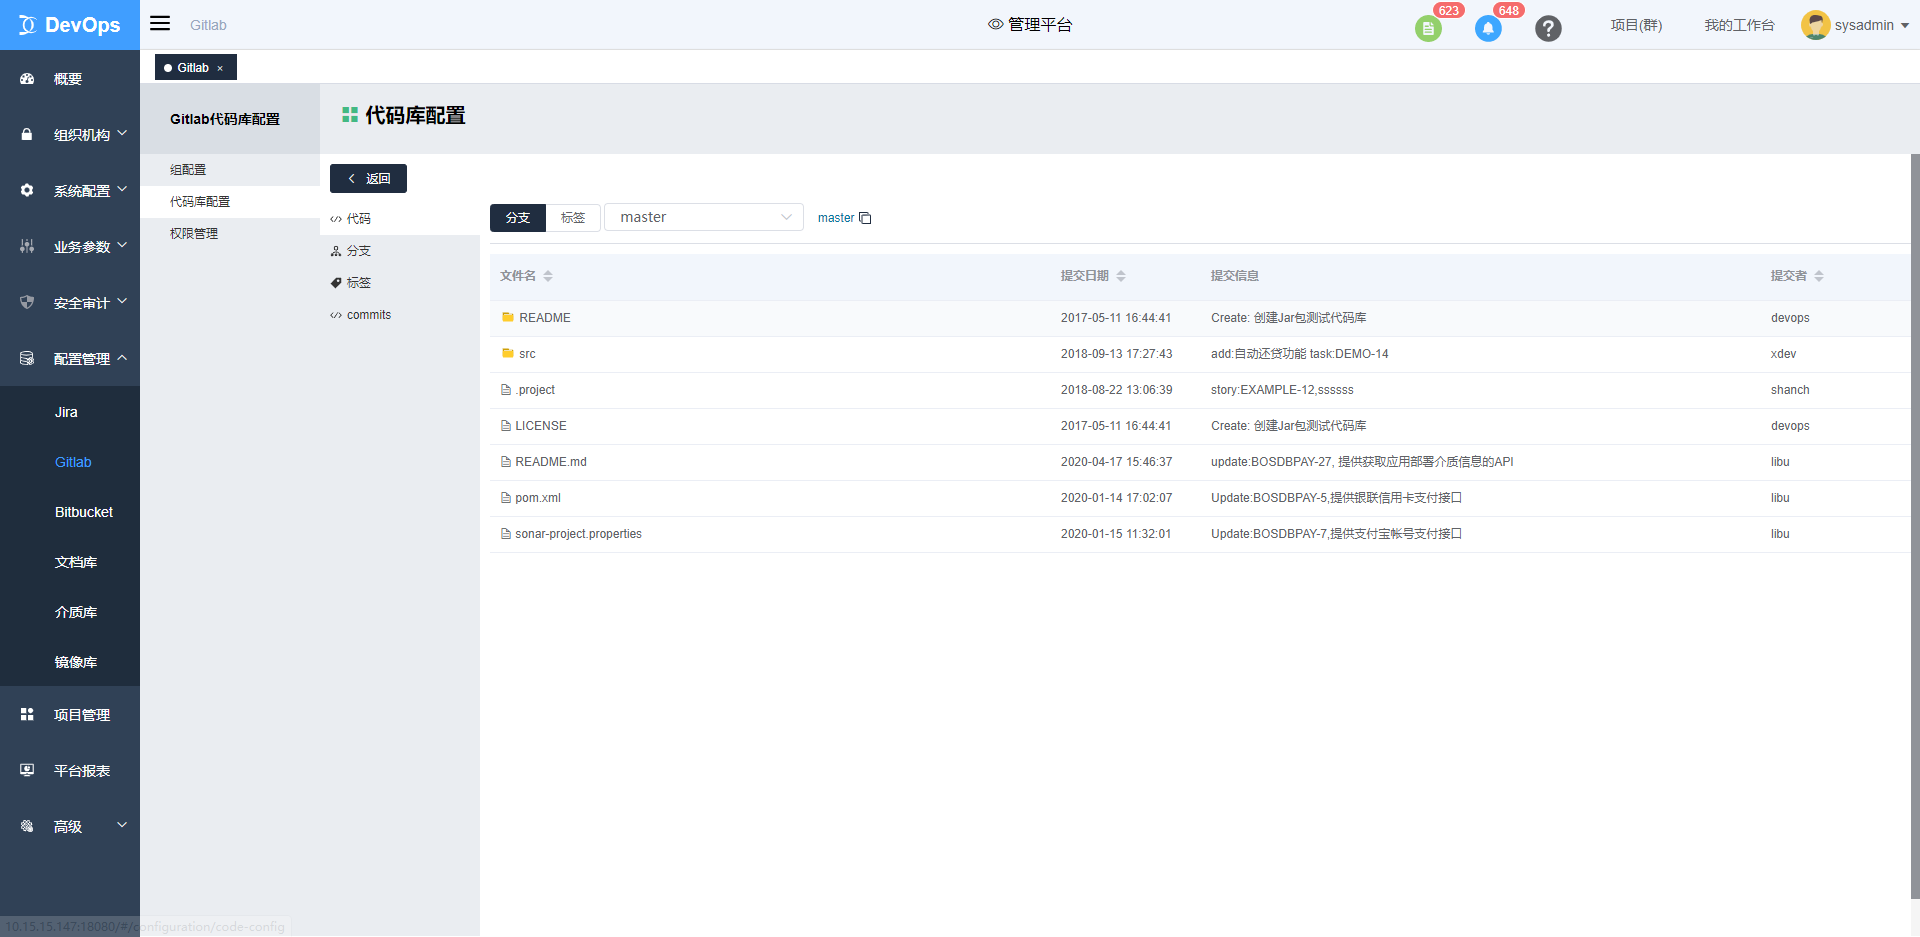Open the blue bell notification icon

pos(1488,29)
